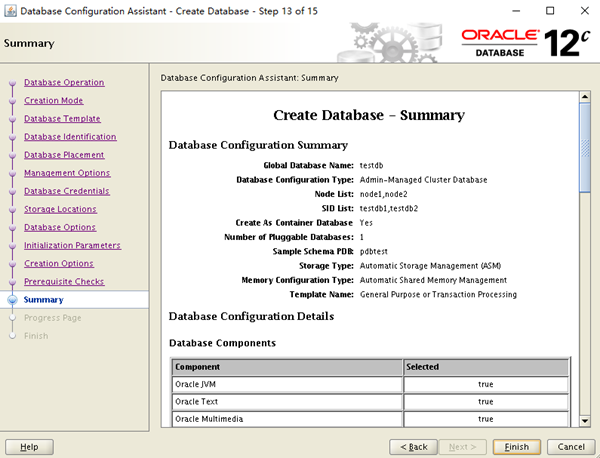Jump to Database Identification step
Screen dimensions: 600x458
(x=70, y=137)
